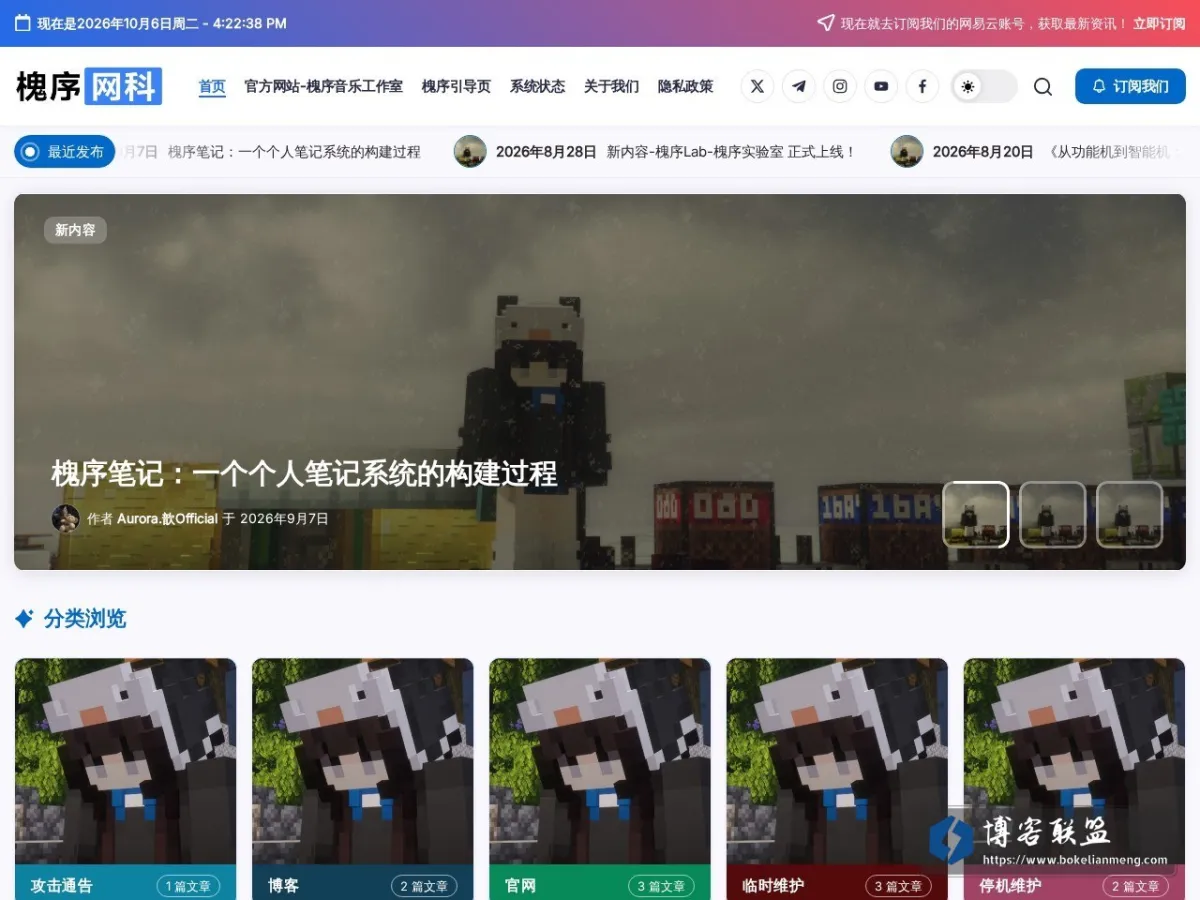Screen dimensions: 1200x900
Task: Open ticker item 新内容-槐序Lab-槐序实验室 正式上线
Action: 731,152
